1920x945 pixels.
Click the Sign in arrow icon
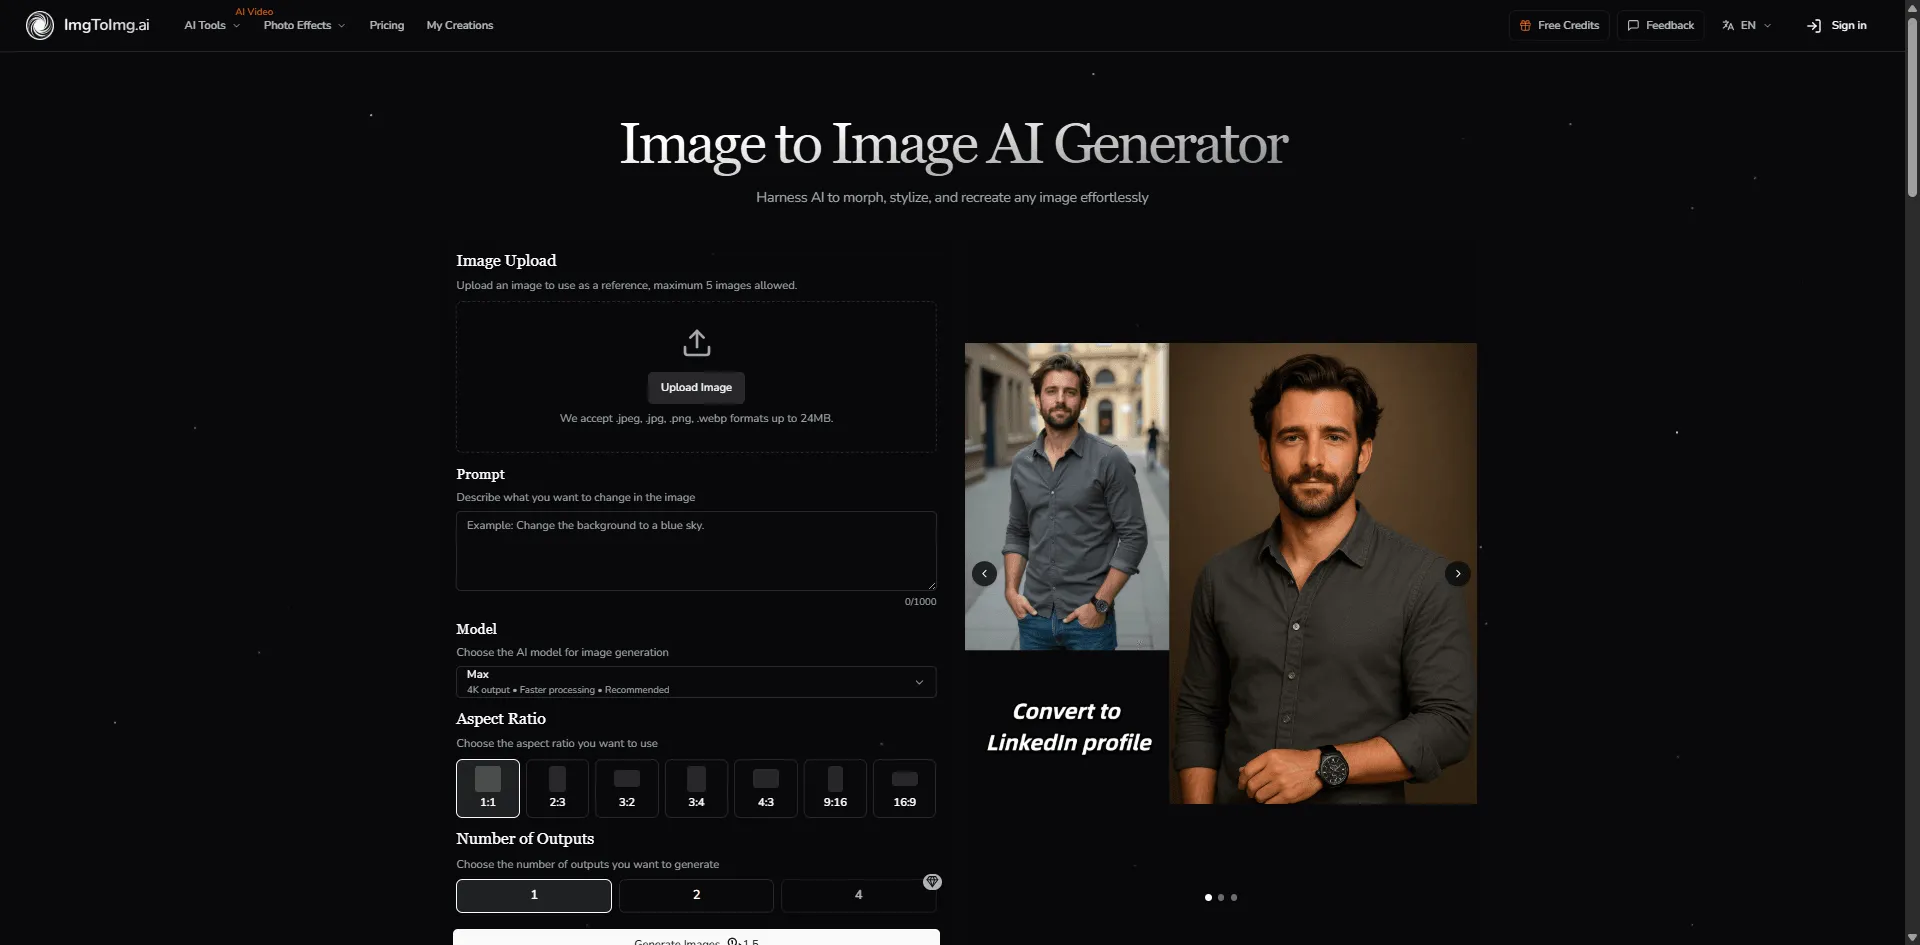coord(1814,25)
